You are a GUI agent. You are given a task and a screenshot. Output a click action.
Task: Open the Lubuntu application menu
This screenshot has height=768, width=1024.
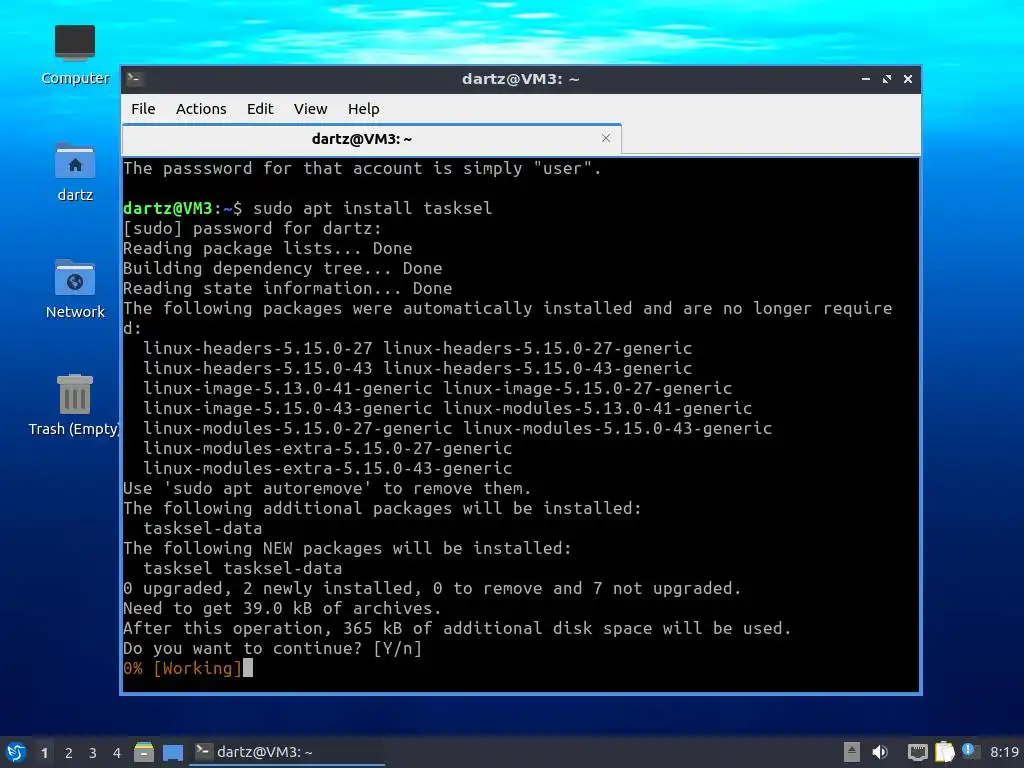coord(16,752)
